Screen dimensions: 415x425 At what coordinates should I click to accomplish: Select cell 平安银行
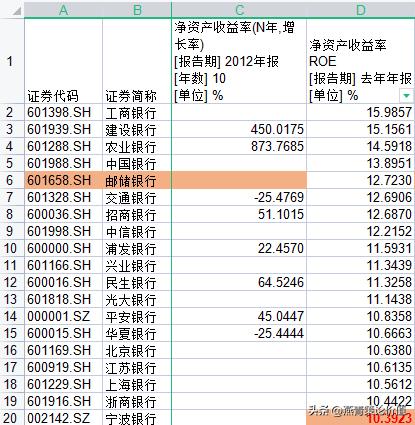tap(137, 316)
